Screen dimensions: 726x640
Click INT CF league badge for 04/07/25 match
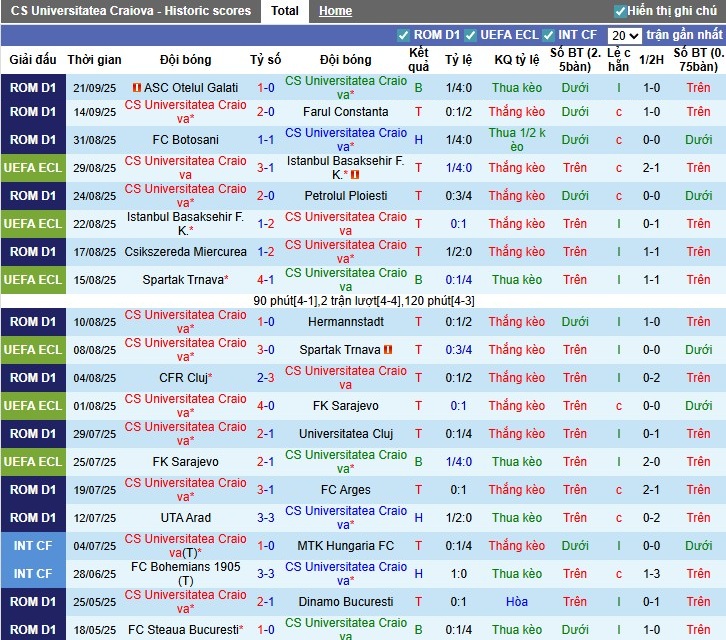(x=33, y=546)
